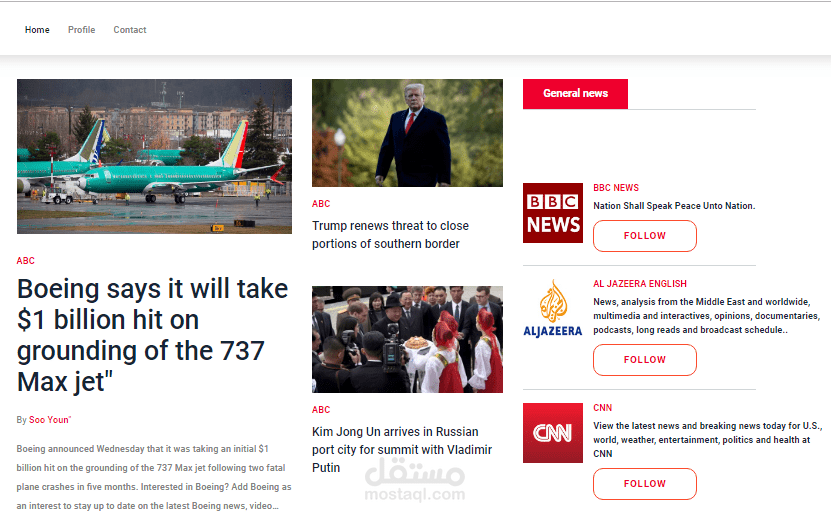Click author name Soo Youn

tap(49, 420)
